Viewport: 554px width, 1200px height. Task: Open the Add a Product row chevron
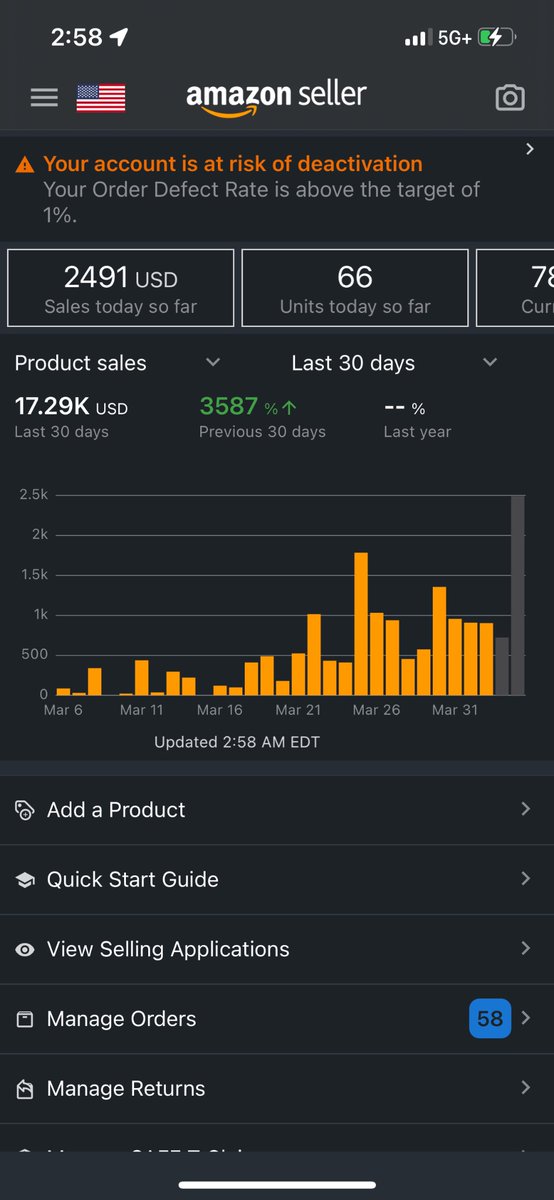(x=526, y=809)
